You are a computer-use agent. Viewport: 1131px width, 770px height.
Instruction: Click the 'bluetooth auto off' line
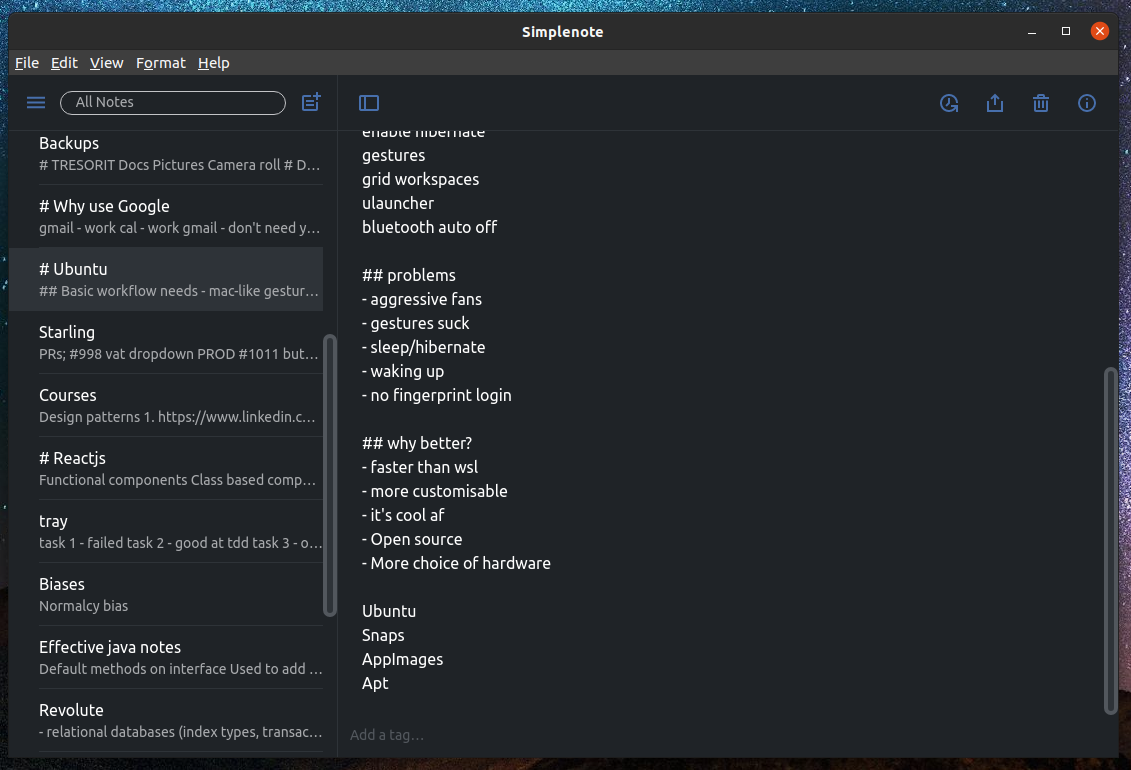coord(429,227)
